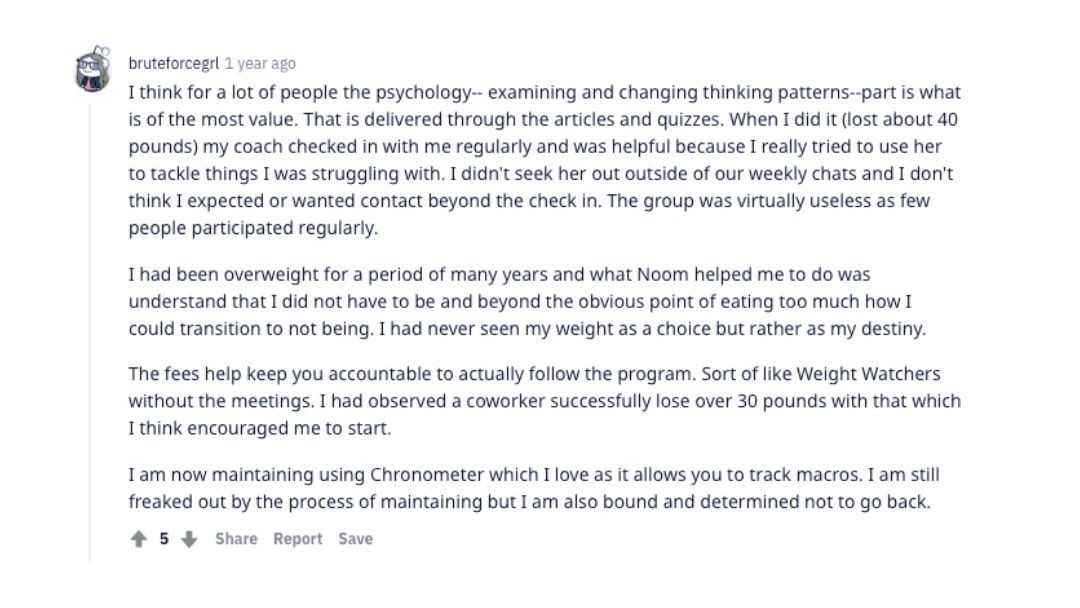Viewport: 1080px width, 608px height.
Task: Click the text "people participated regularly."
Action: point(253,228)
